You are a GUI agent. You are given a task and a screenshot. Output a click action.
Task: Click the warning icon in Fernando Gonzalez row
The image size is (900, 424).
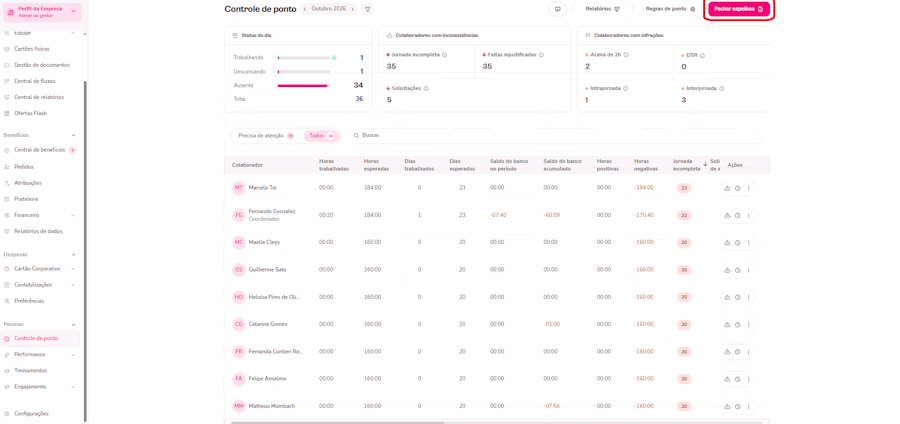pos(727,215)
